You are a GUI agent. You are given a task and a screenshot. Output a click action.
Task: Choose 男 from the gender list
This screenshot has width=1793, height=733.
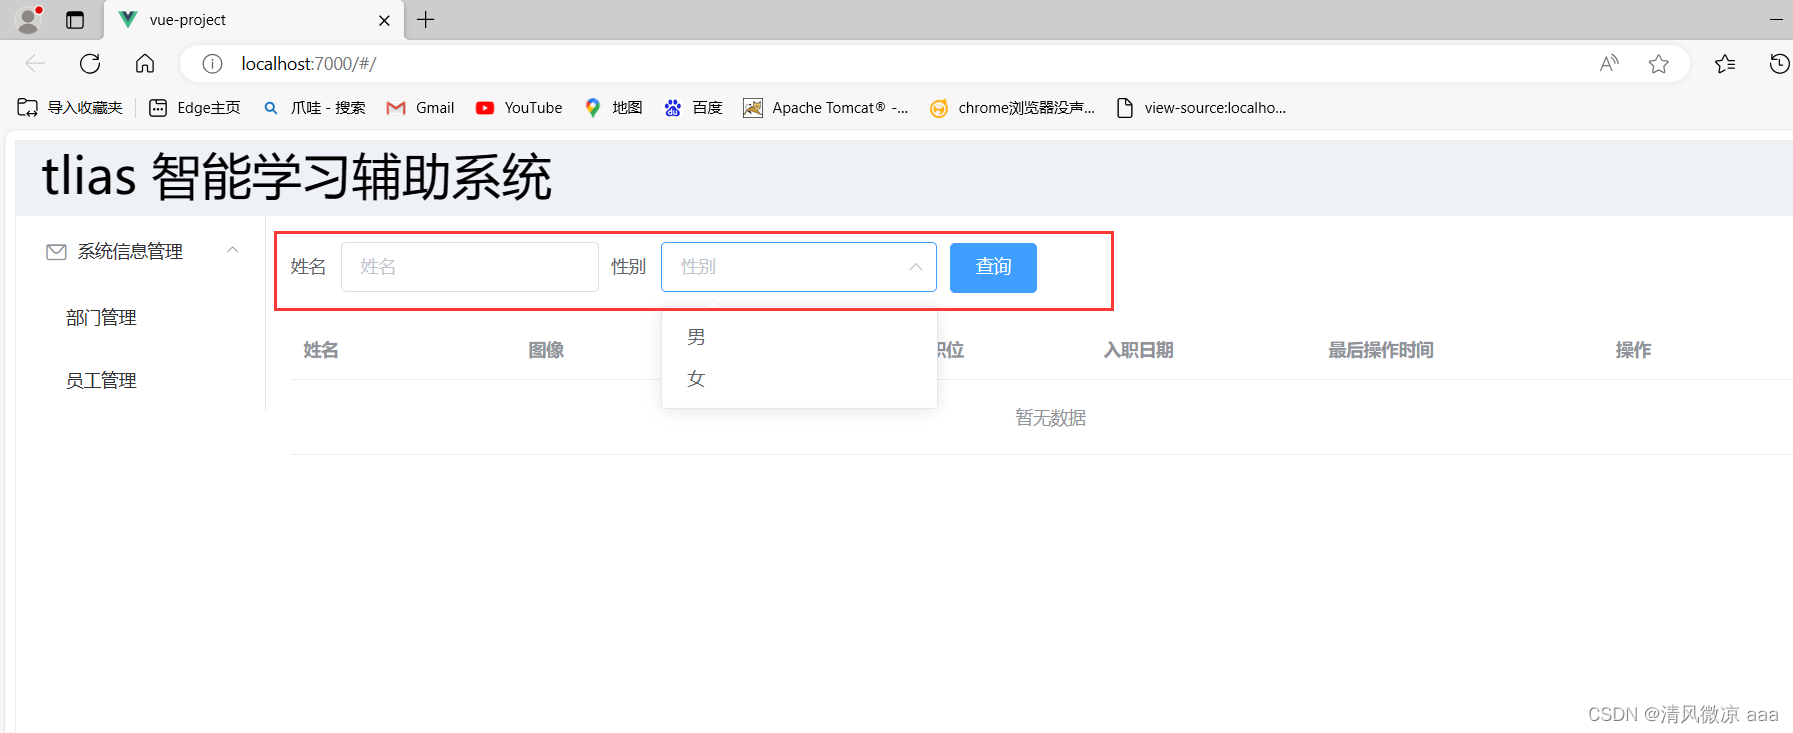tap(799, 337)
